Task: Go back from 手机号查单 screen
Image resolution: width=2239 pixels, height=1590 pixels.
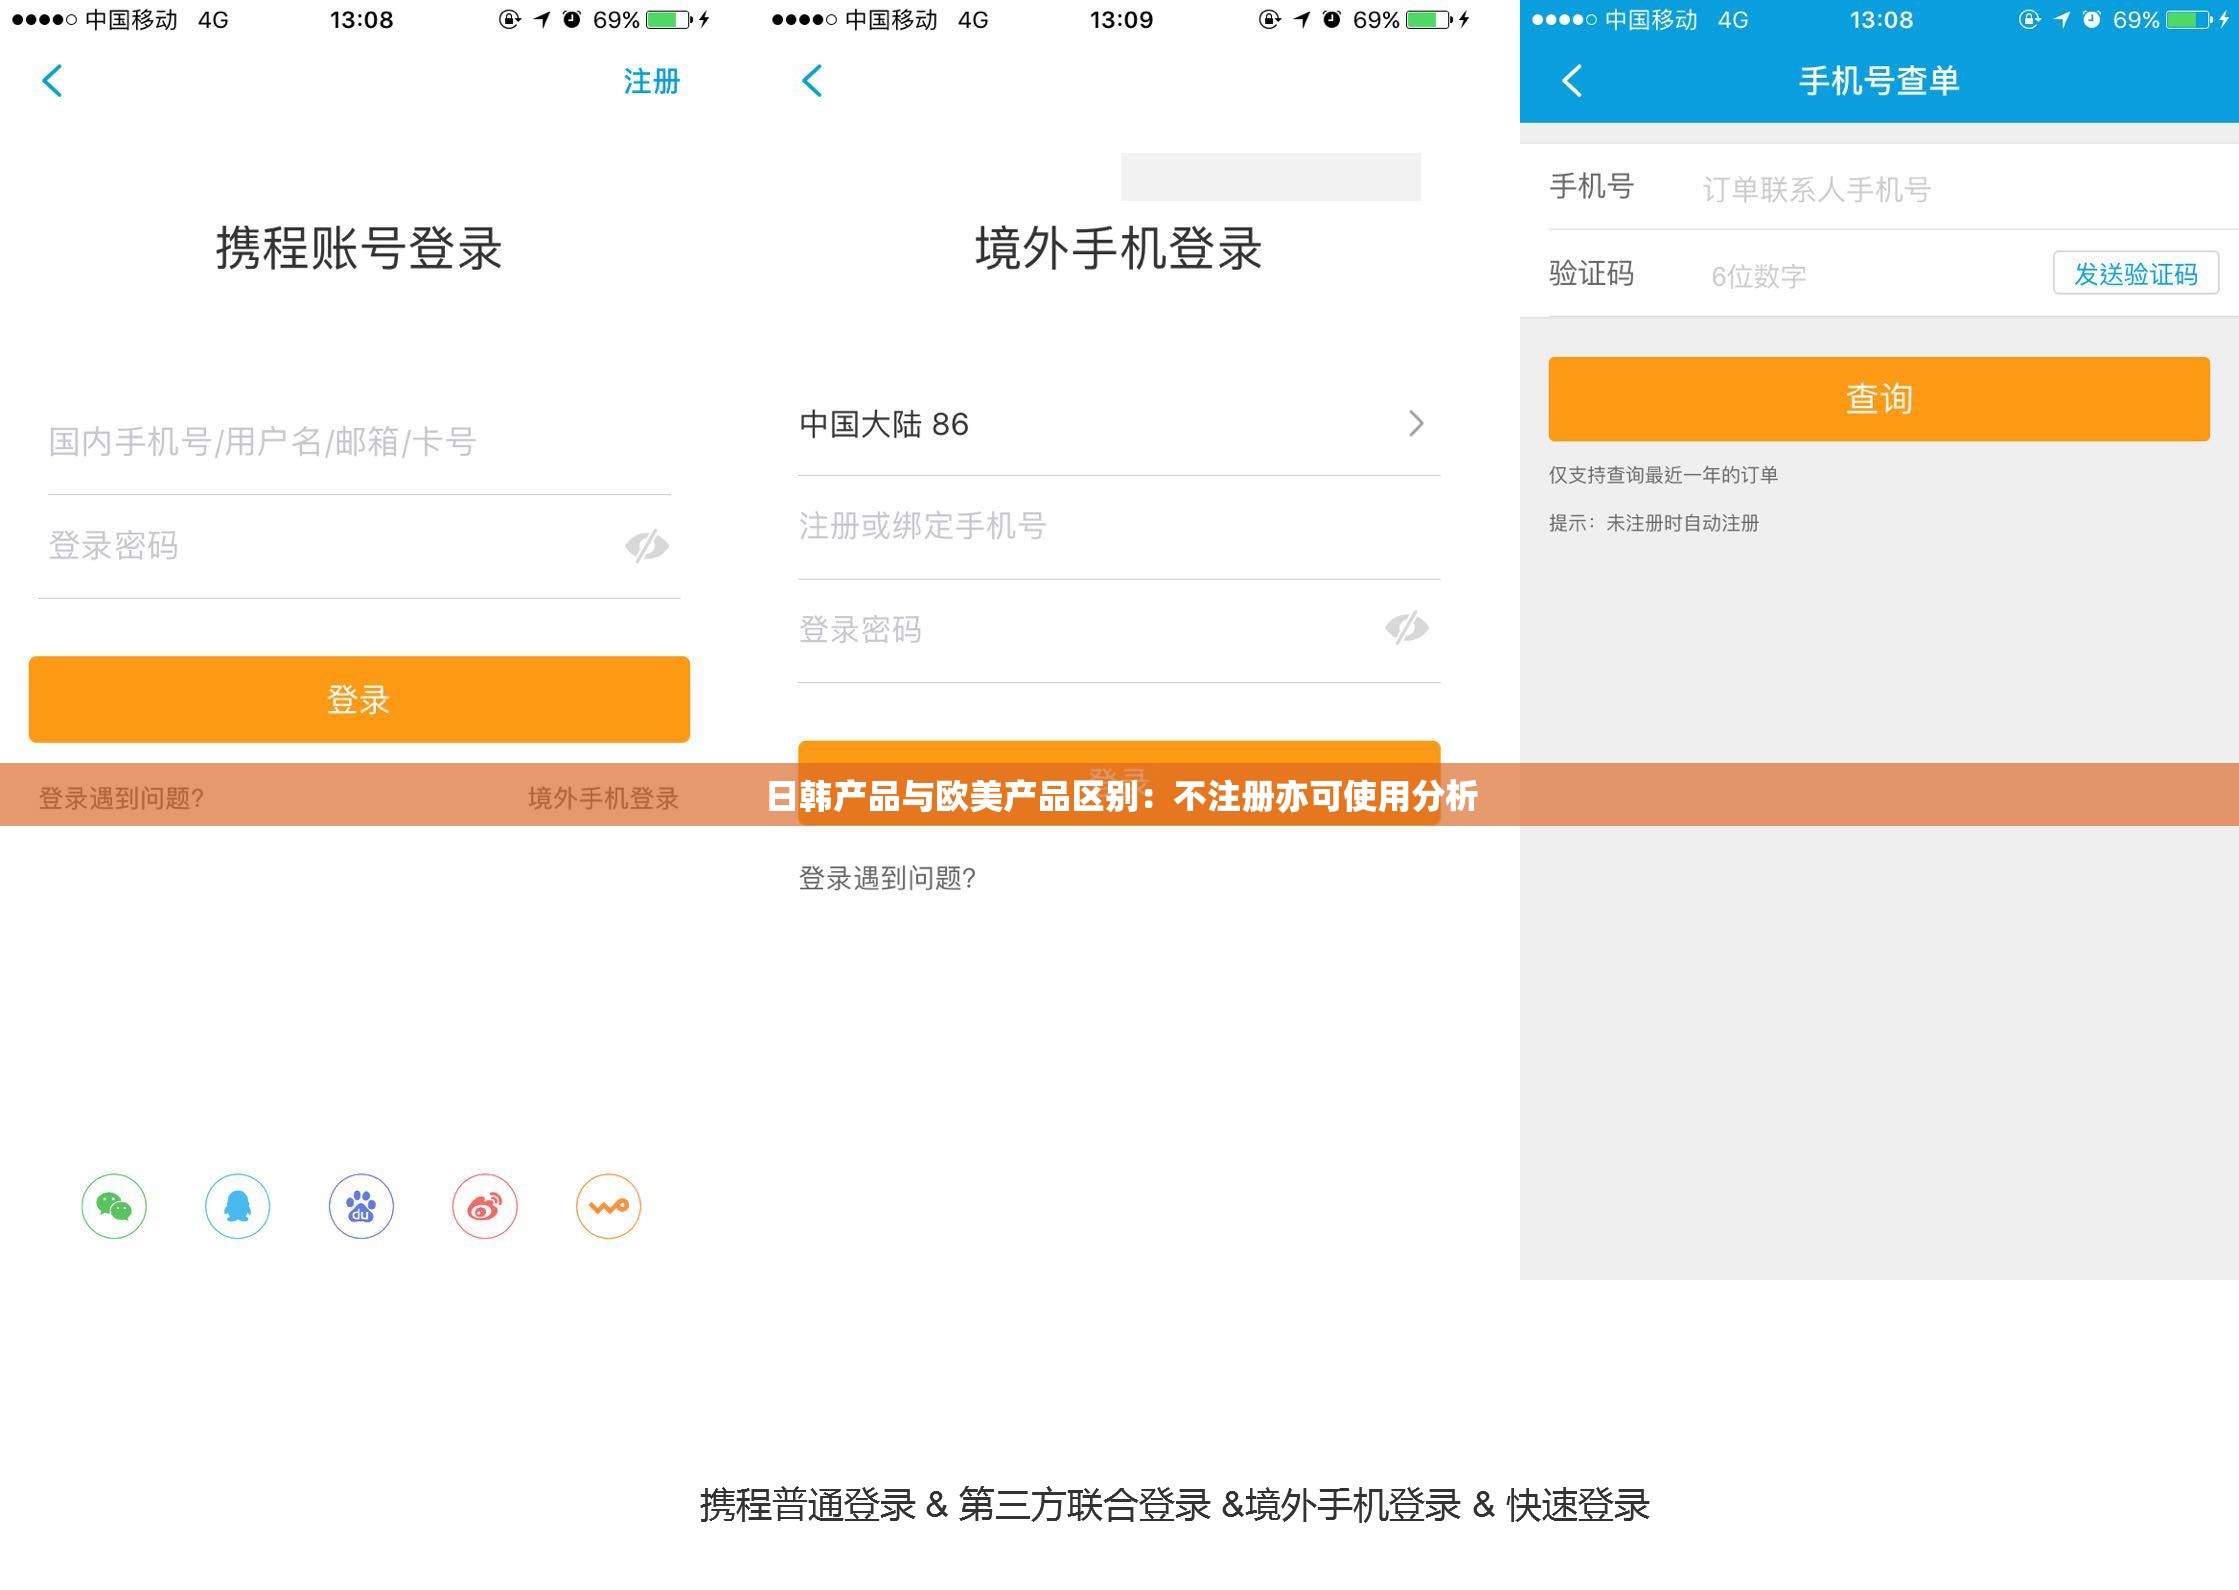Action: (x=1573, y=81)
